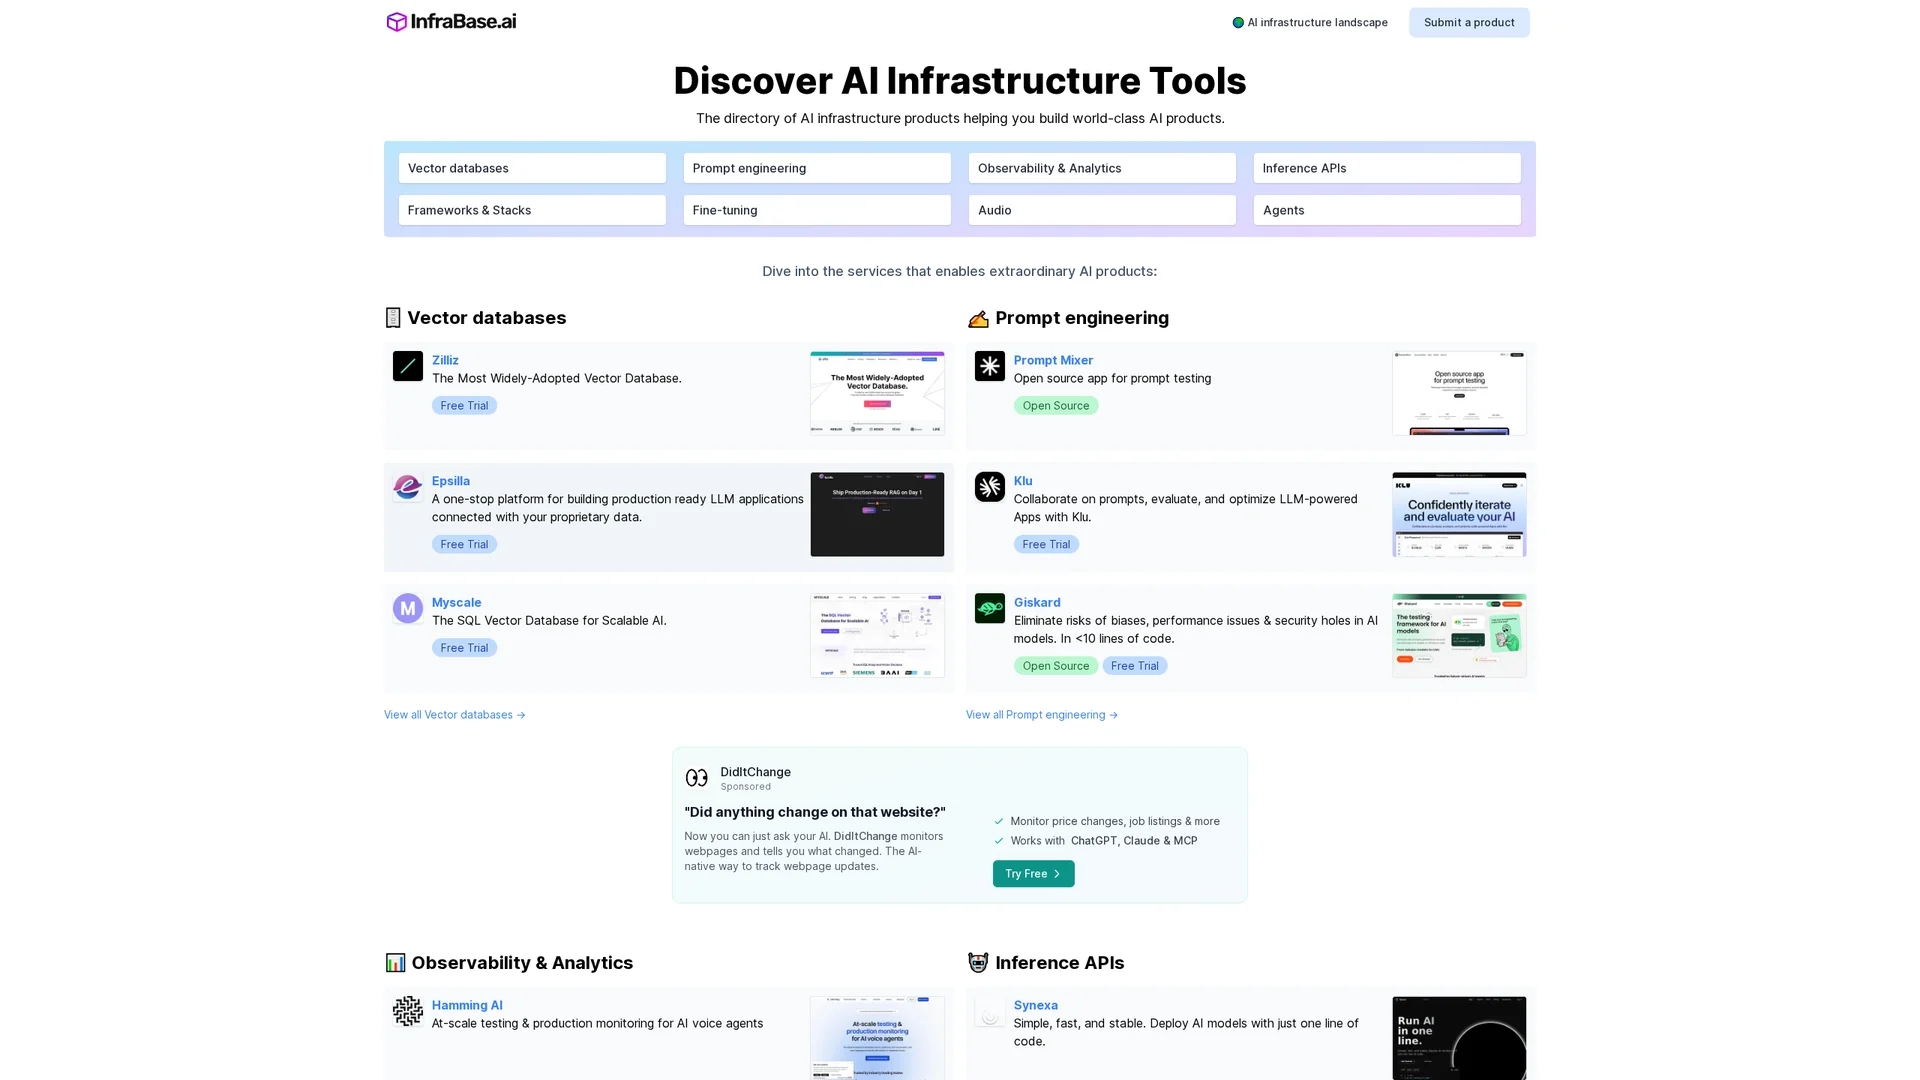
Task: Click the Prompt engineering heading emoji icon
Action: tap(978, 318)
